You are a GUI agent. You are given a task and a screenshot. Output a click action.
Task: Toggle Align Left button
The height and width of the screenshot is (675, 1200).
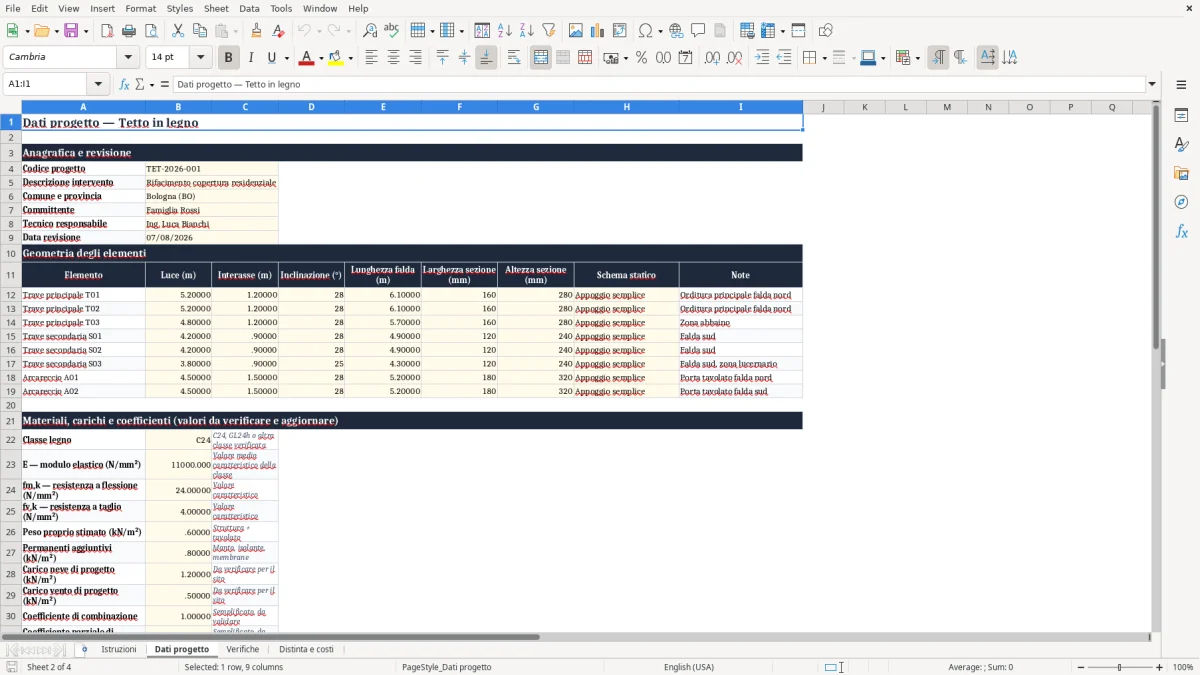coord(371,58)
